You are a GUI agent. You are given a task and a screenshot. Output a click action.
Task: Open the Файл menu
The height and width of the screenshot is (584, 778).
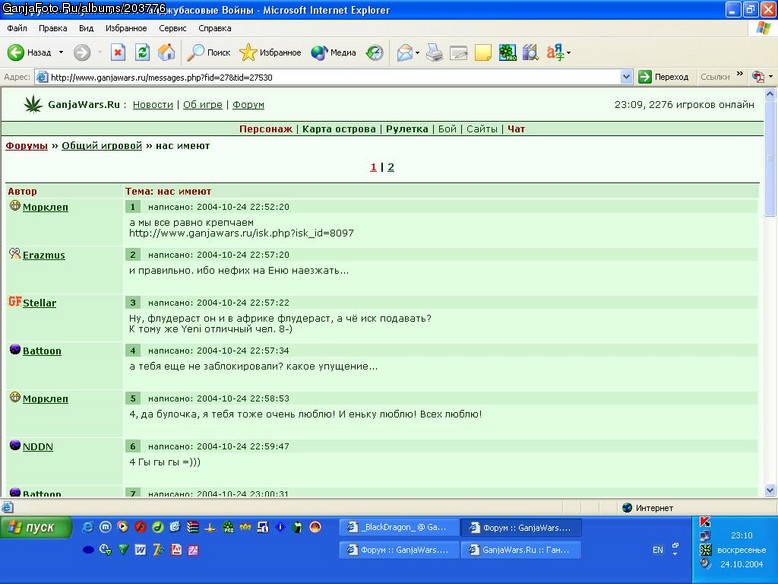tap(17, 28)
